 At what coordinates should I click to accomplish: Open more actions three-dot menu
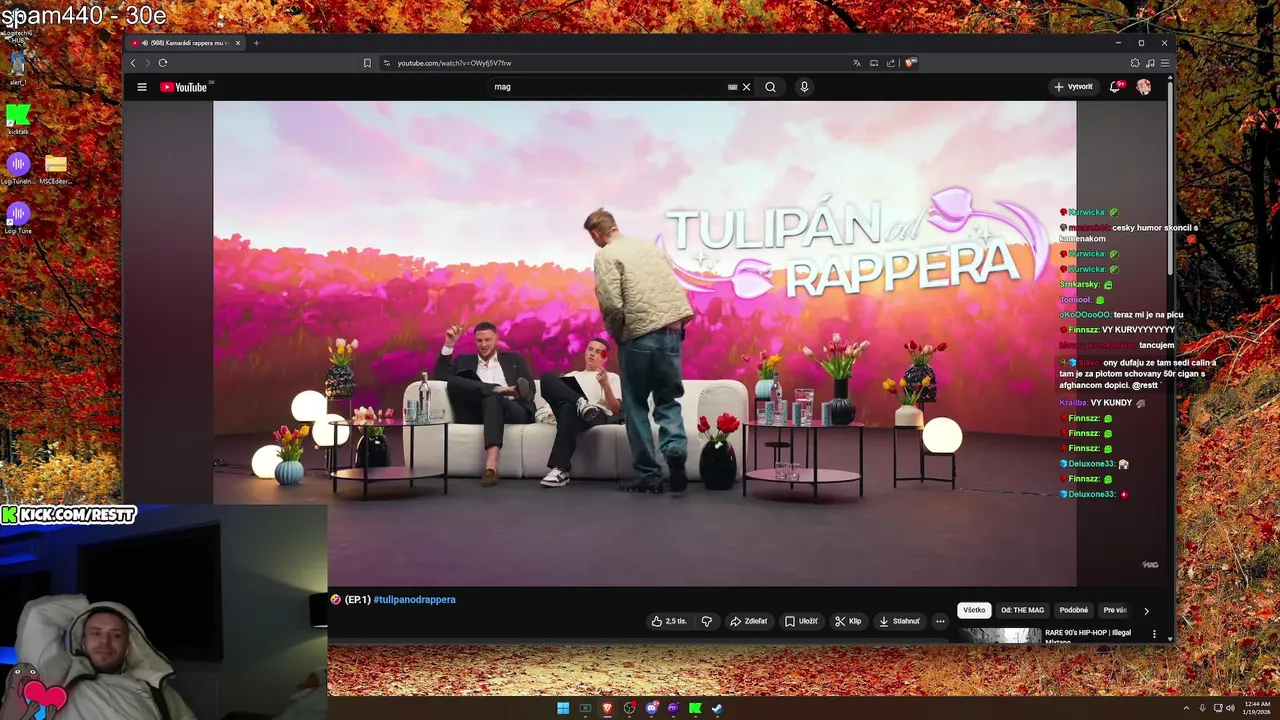point(940,621)
